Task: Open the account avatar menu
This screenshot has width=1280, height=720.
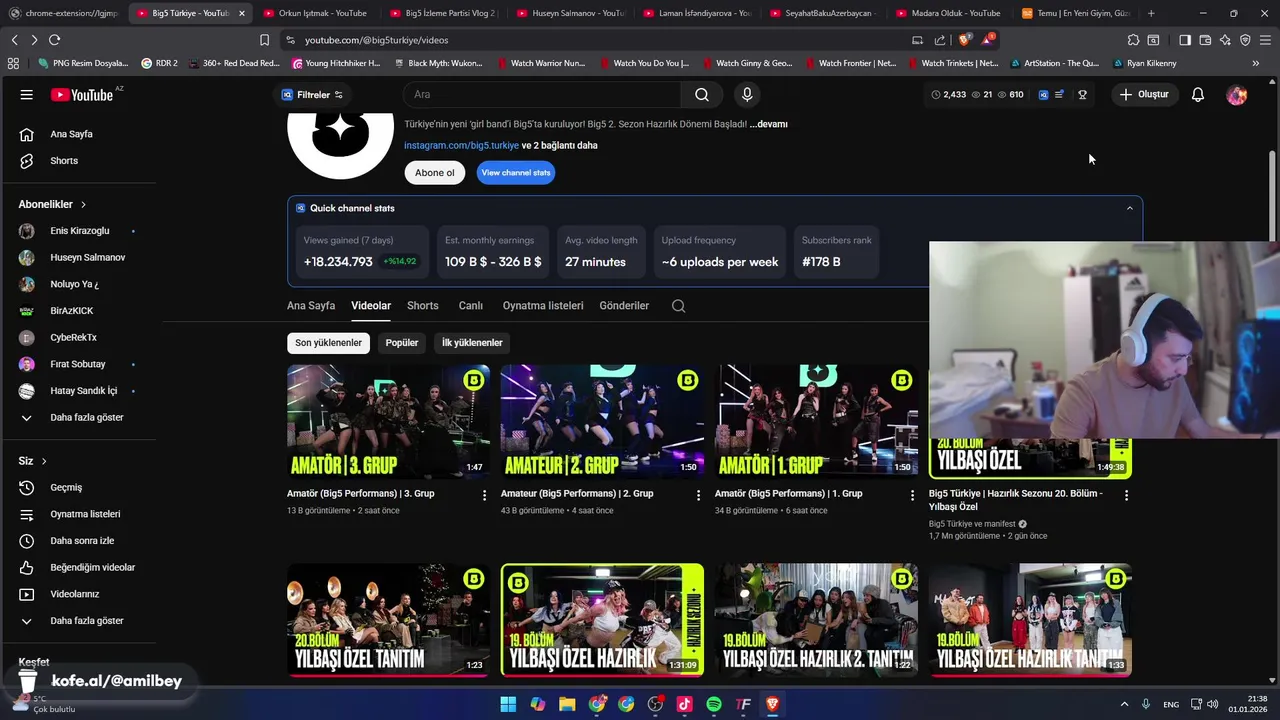Action: click(x=1237, y=95)
